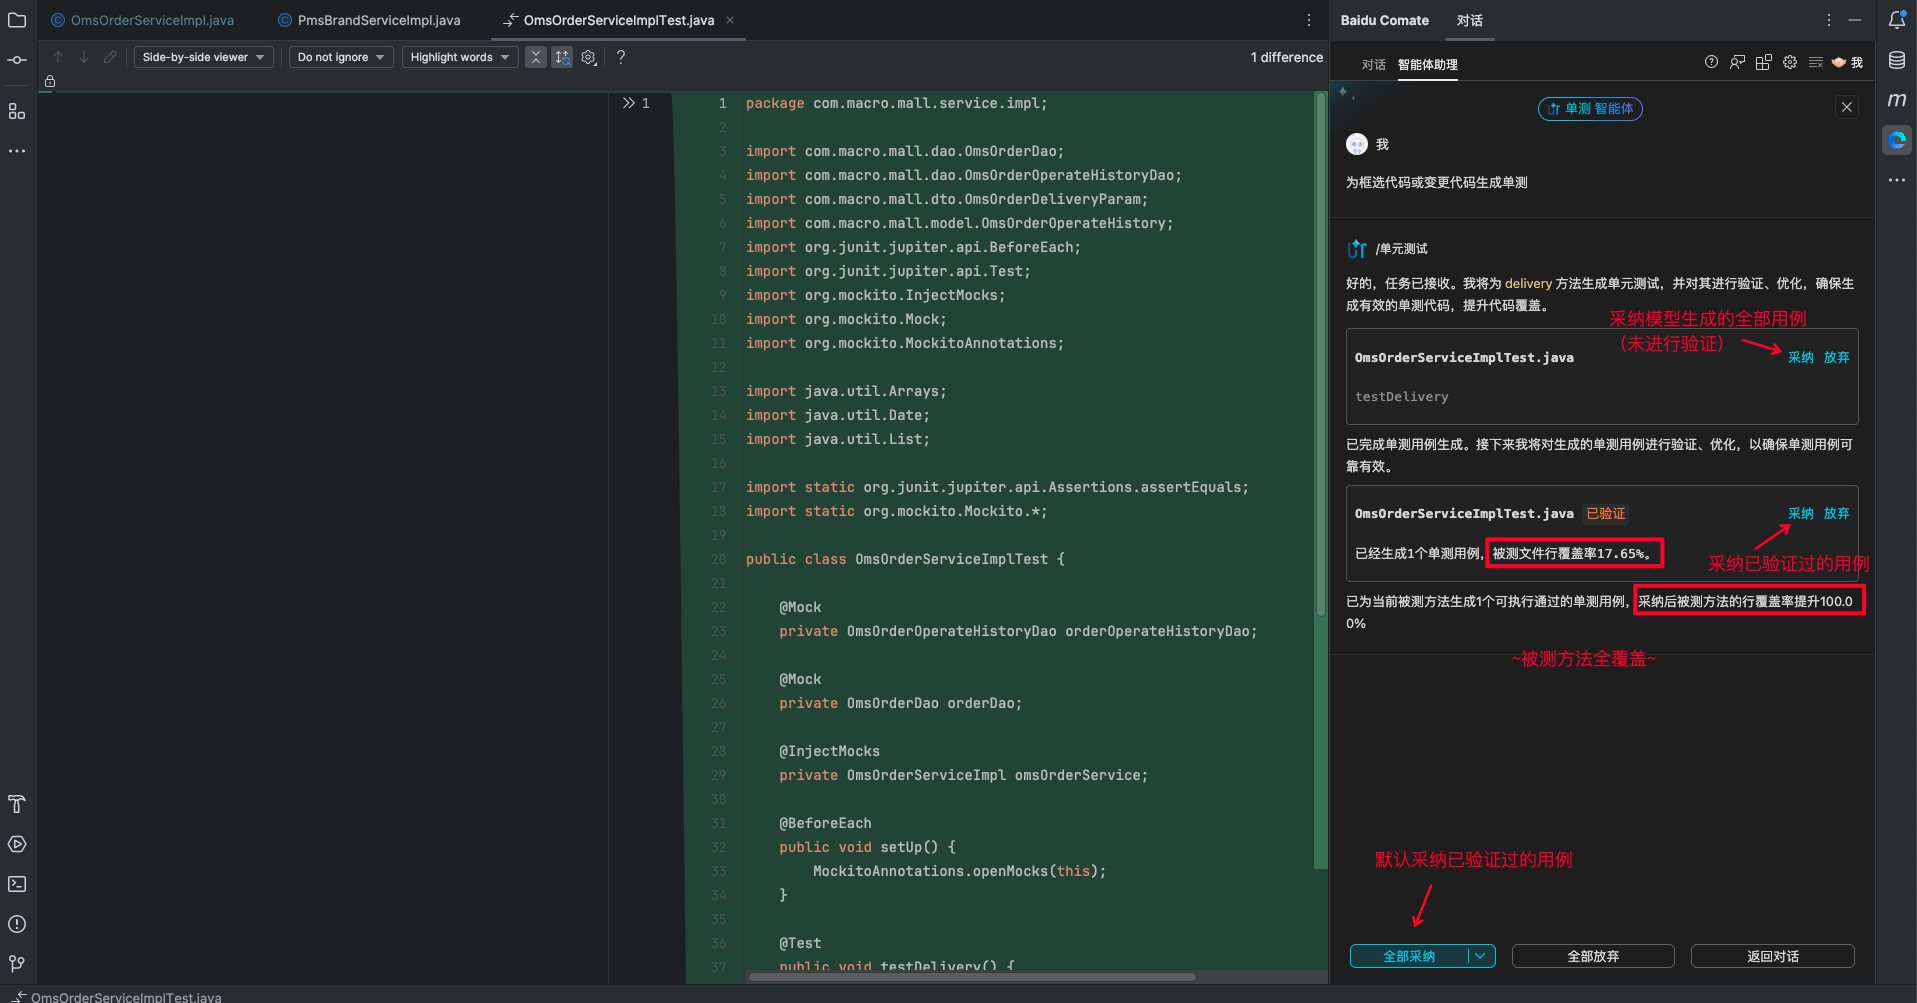Close the OmsOrderServiceImplTest.java tab
Image resolution: width=1917 pixels, height=1003 pixels.
coord(730,20)
